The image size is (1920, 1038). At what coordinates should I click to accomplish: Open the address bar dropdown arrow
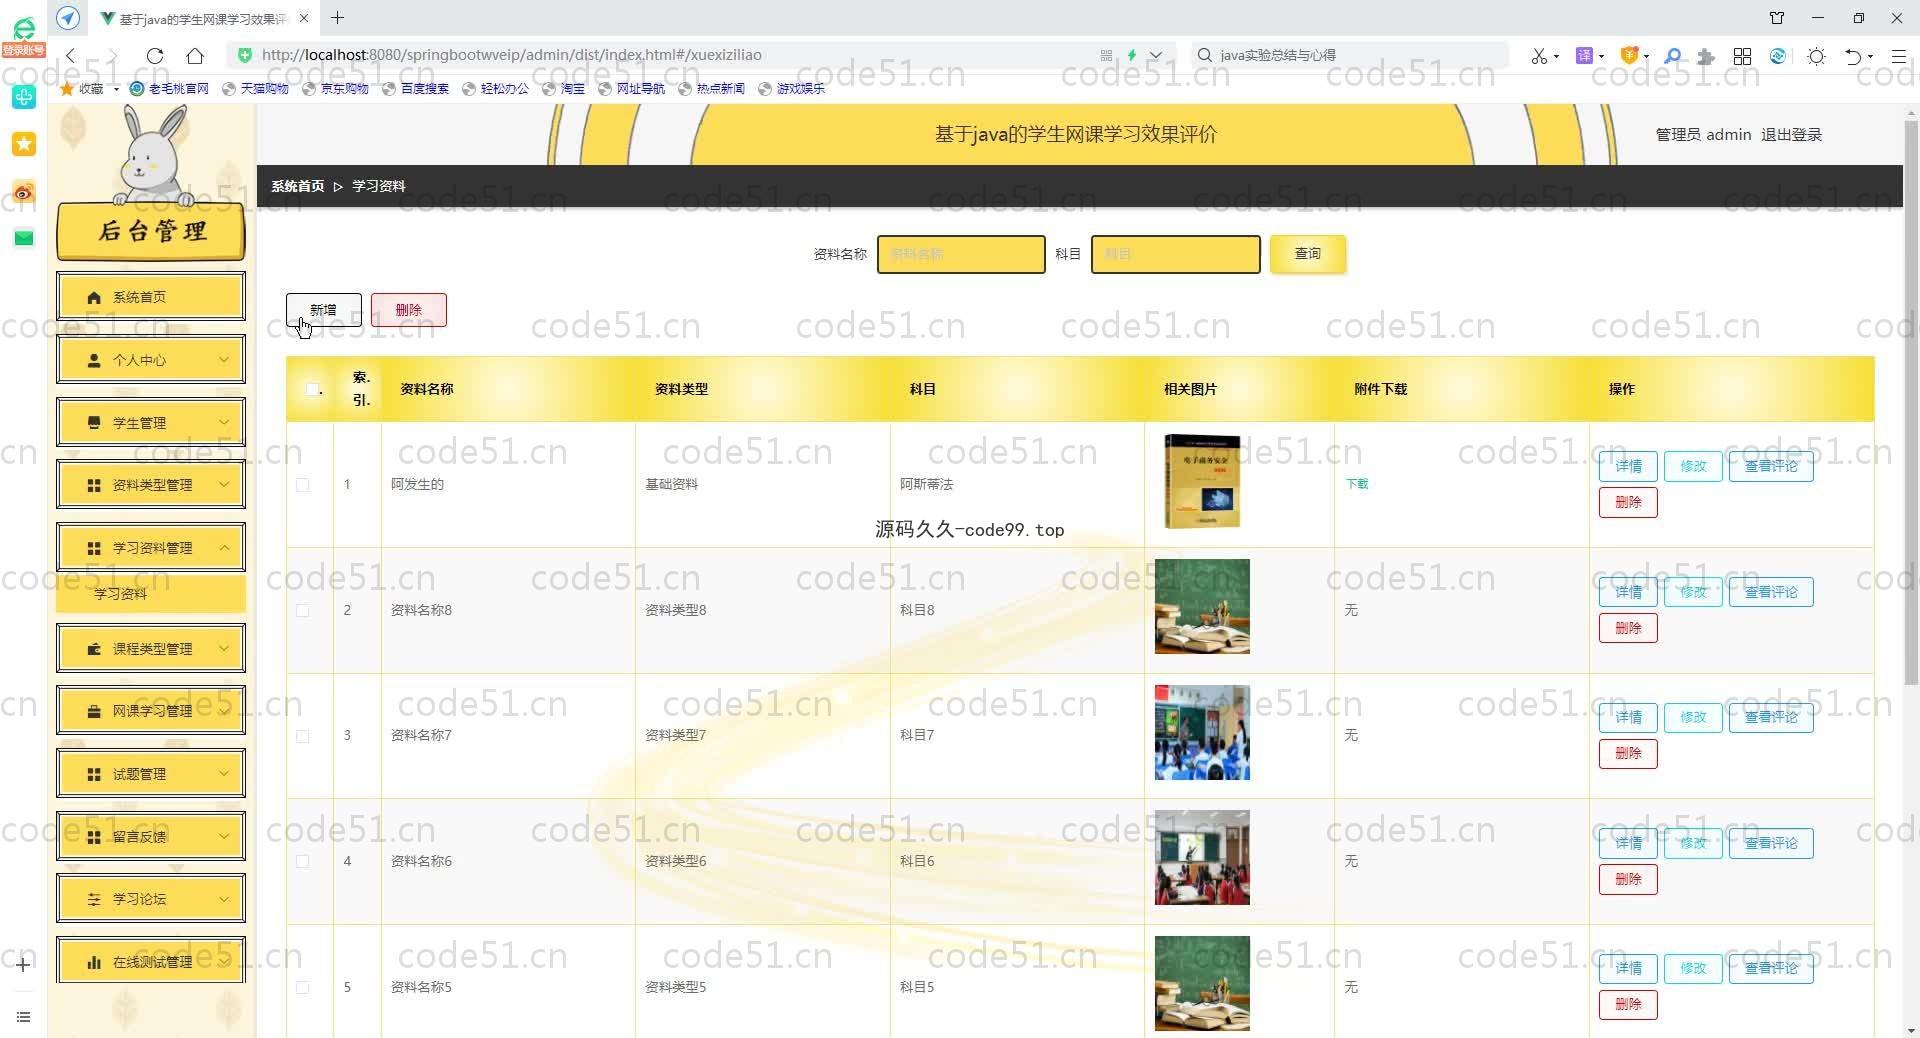point(1156,55)
